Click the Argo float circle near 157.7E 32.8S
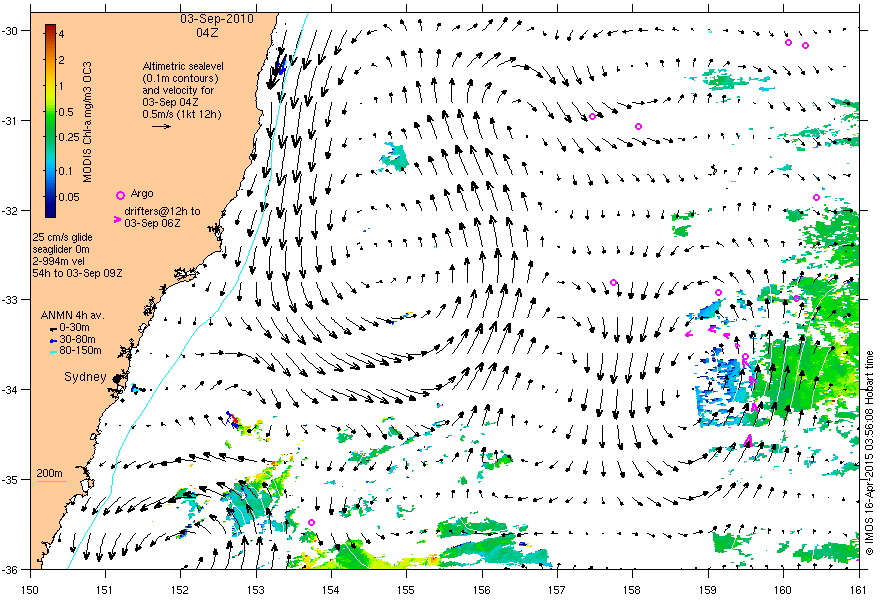The height and width of the screenshot is (600, 880). pos(613,282)
